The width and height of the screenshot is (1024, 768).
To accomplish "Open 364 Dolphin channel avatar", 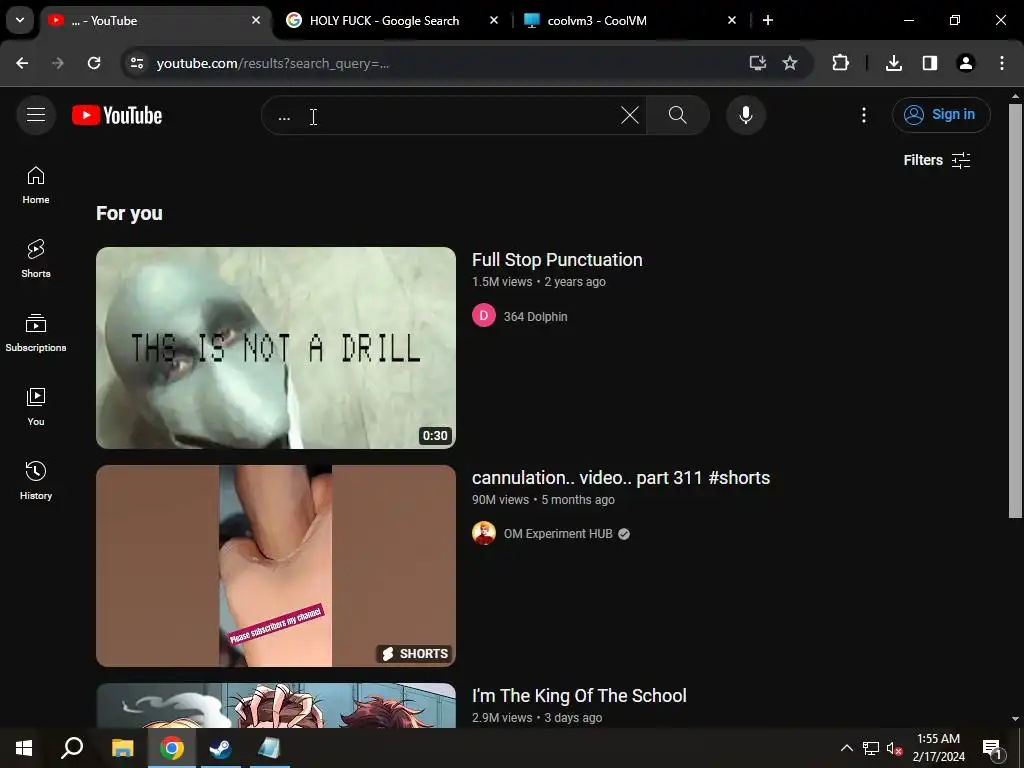I will (484, 315).
